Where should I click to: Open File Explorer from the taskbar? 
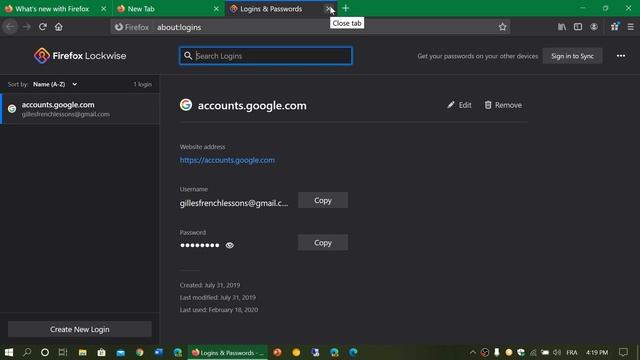[82, 352]
